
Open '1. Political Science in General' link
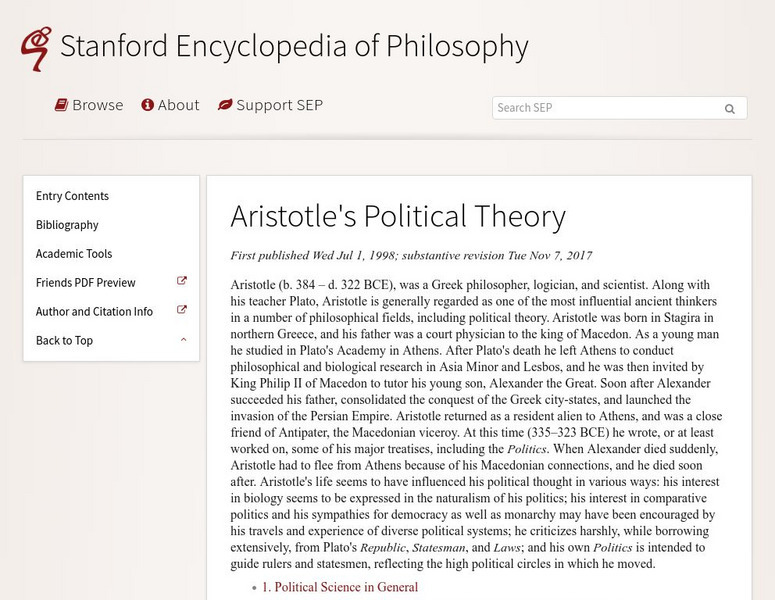[340, 587]
